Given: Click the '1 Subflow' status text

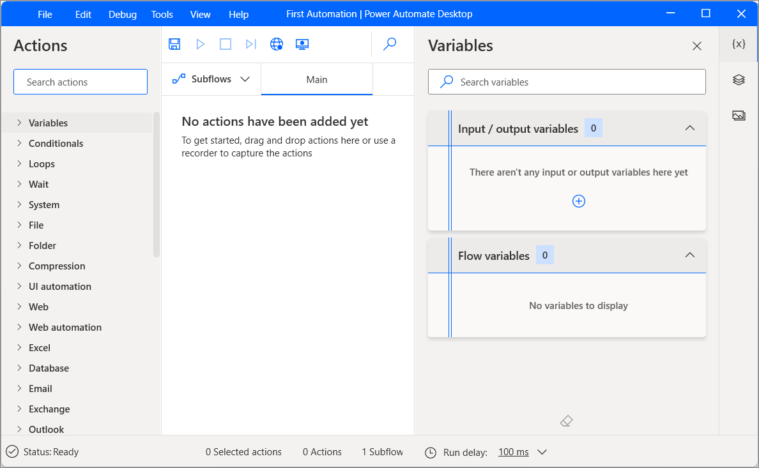Looking at the screenshot, I should click(x=382, y=452).
